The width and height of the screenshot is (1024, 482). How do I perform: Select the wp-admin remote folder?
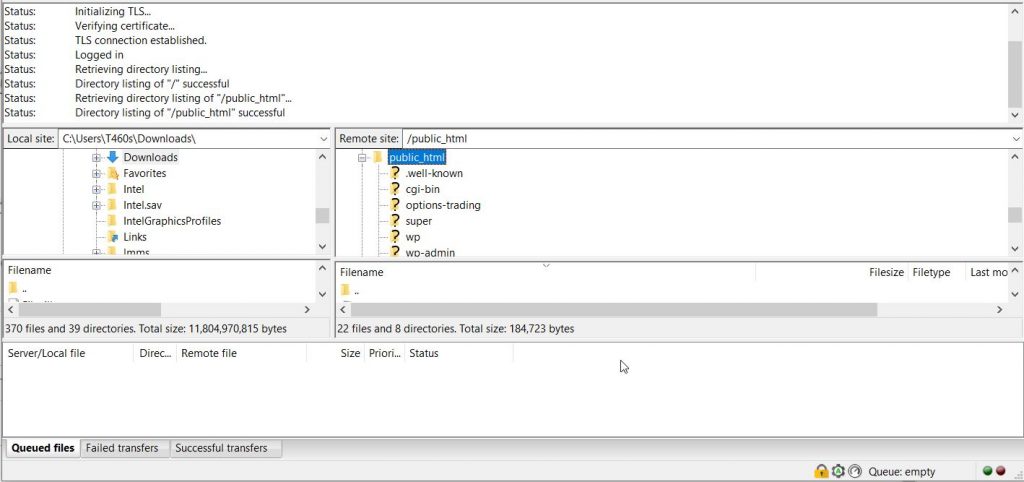(430, 252)
